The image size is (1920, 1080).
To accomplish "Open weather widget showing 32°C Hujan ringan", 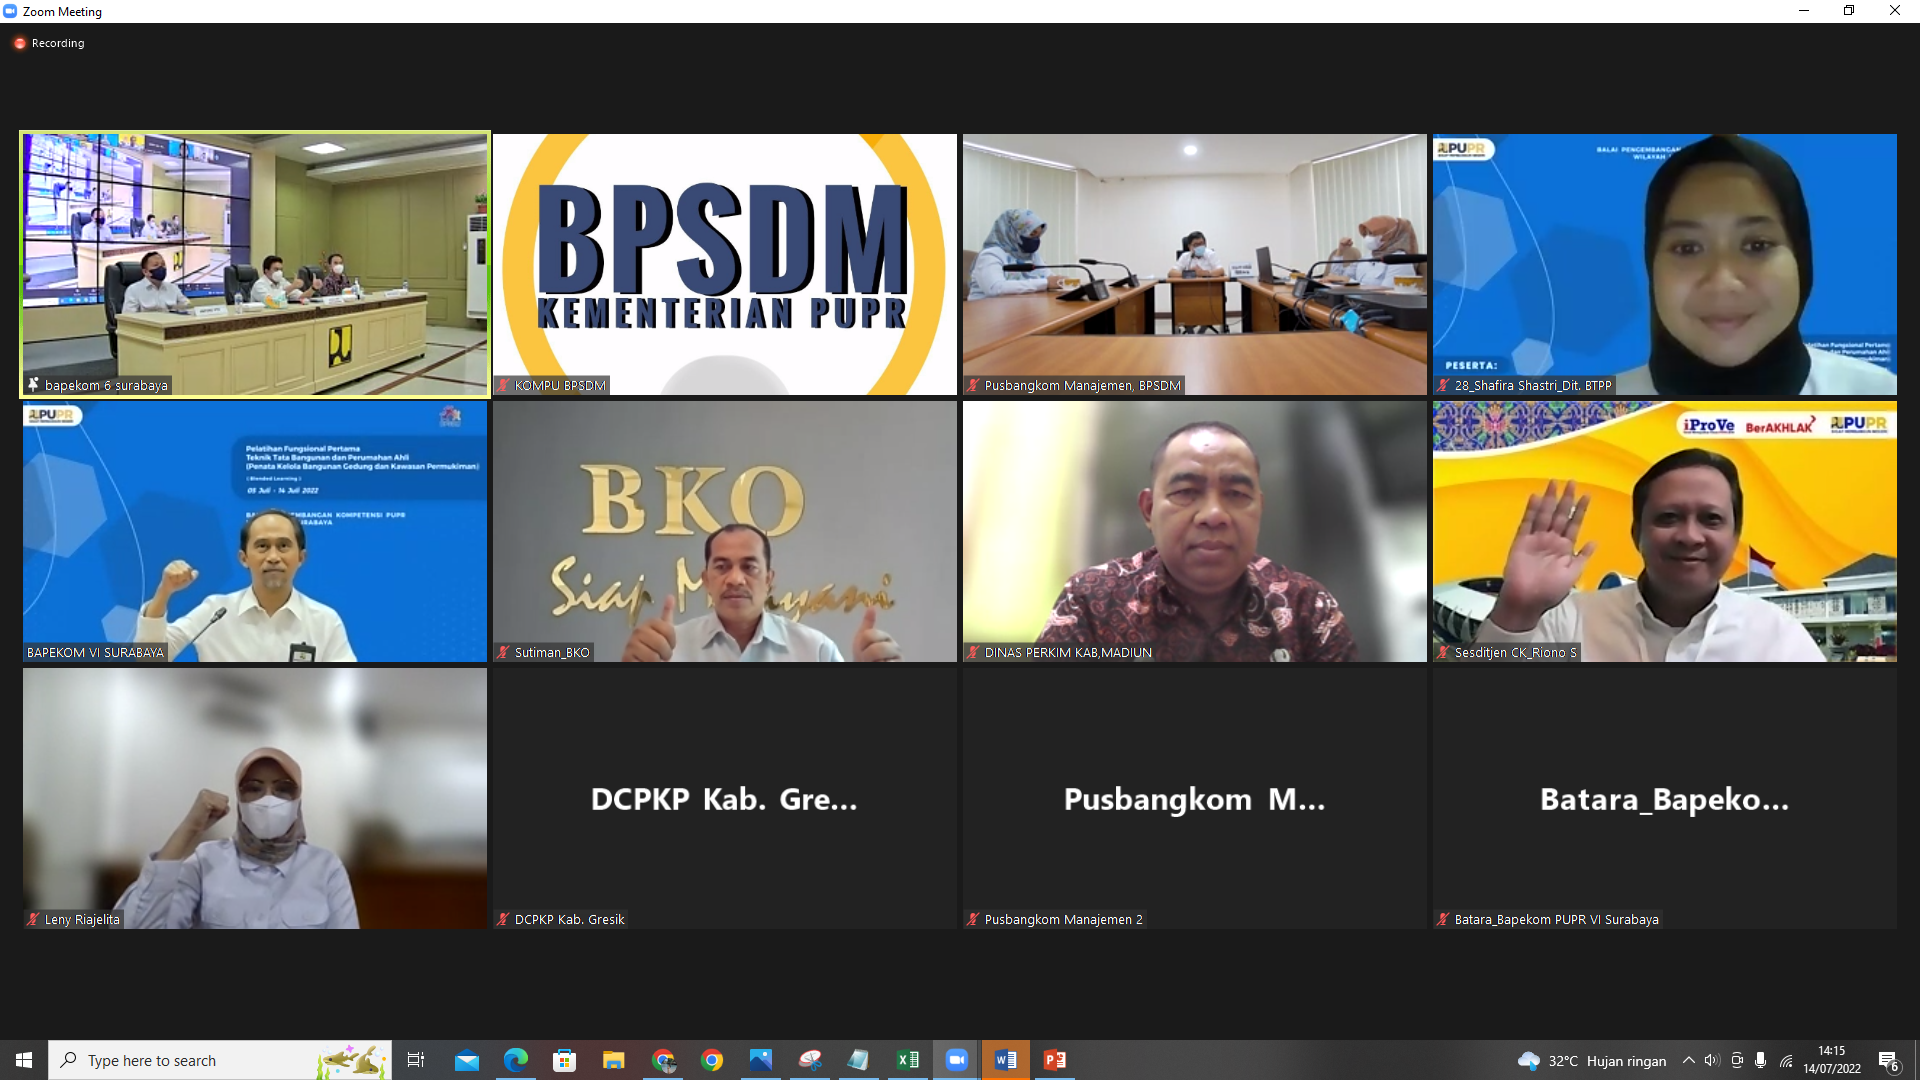I will (x=1592, y=1060).
